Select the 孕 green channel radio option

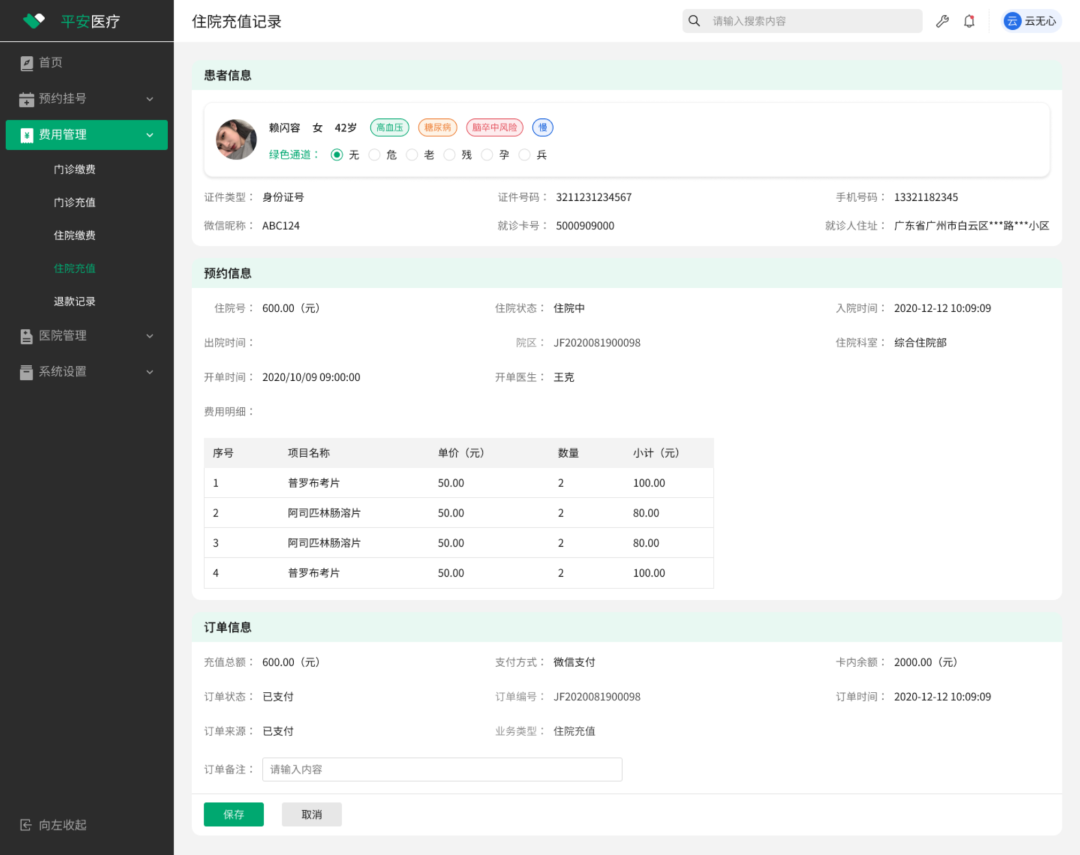(487, 155)
